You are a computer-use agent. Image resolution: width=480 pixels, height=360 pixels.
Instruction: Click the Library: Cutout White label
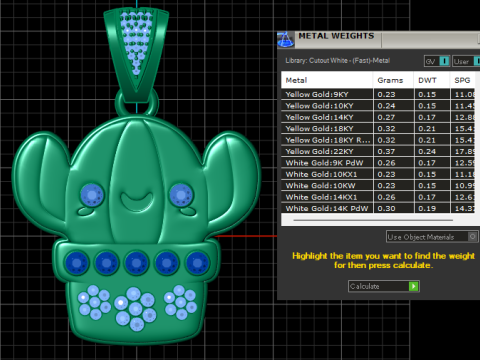337,61
